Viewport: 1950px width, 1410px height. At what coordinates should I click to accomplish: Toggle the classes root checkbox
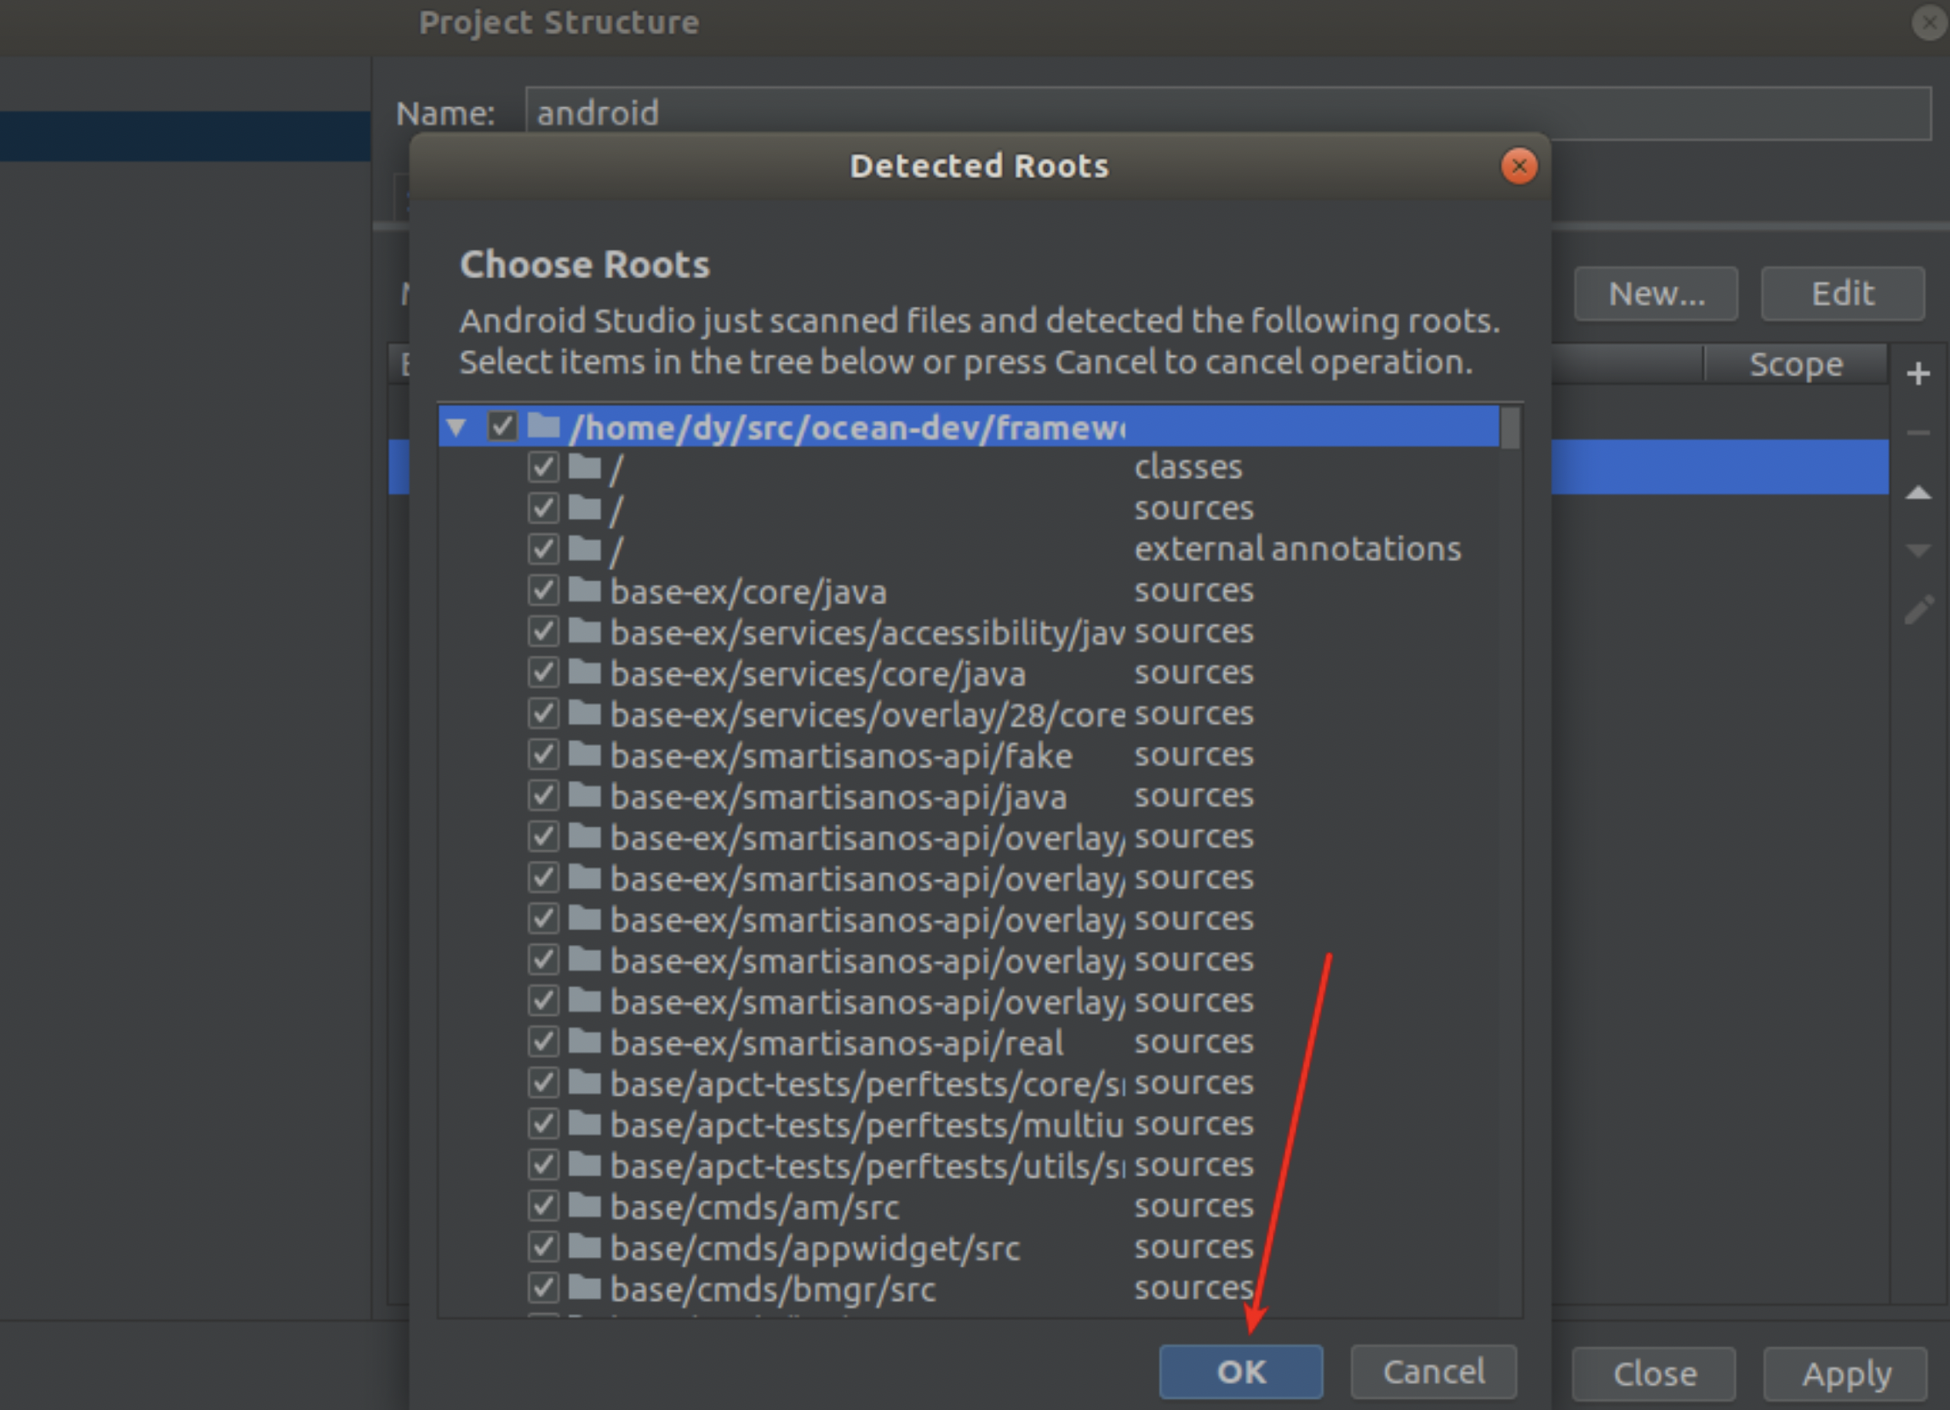(x=543, y=467)
